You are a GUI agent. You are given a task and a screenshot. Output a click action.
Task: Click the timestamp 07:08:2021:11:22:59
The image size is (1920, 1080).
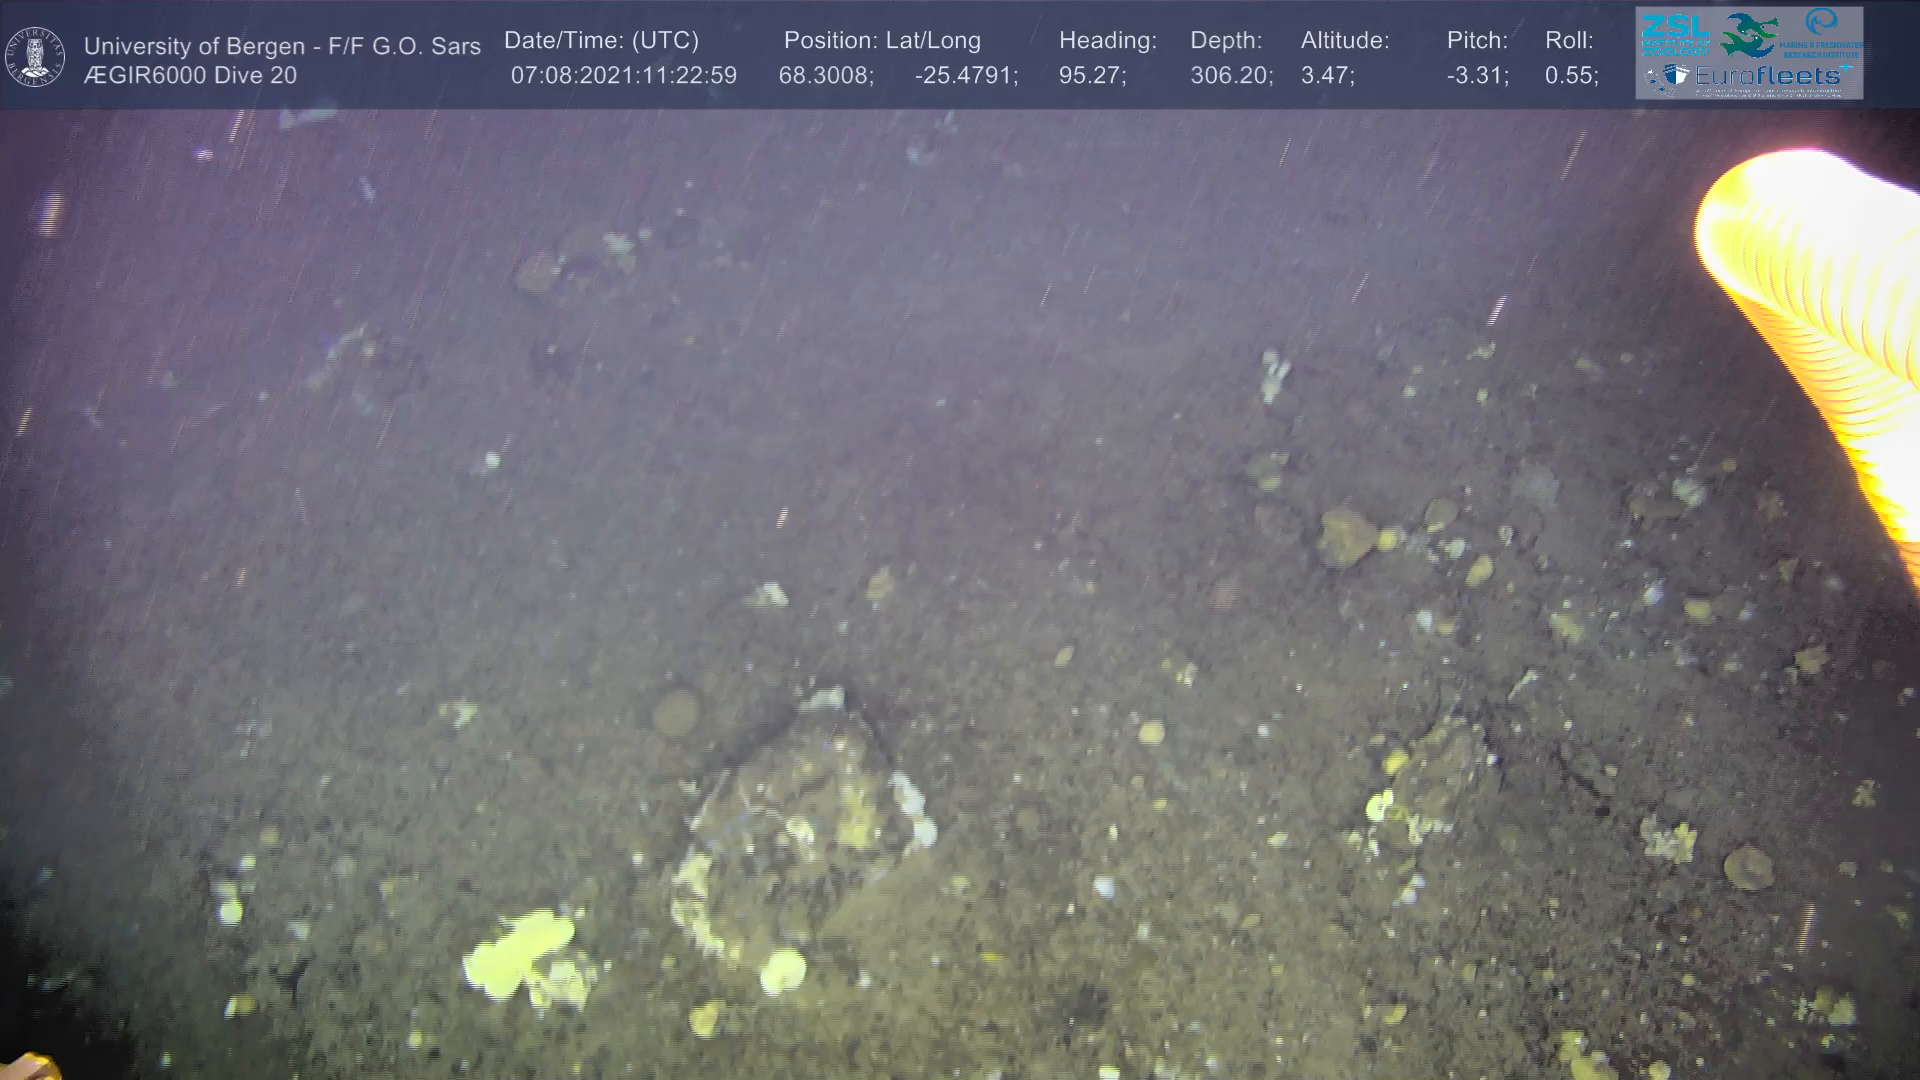click(x=623, y=76)
